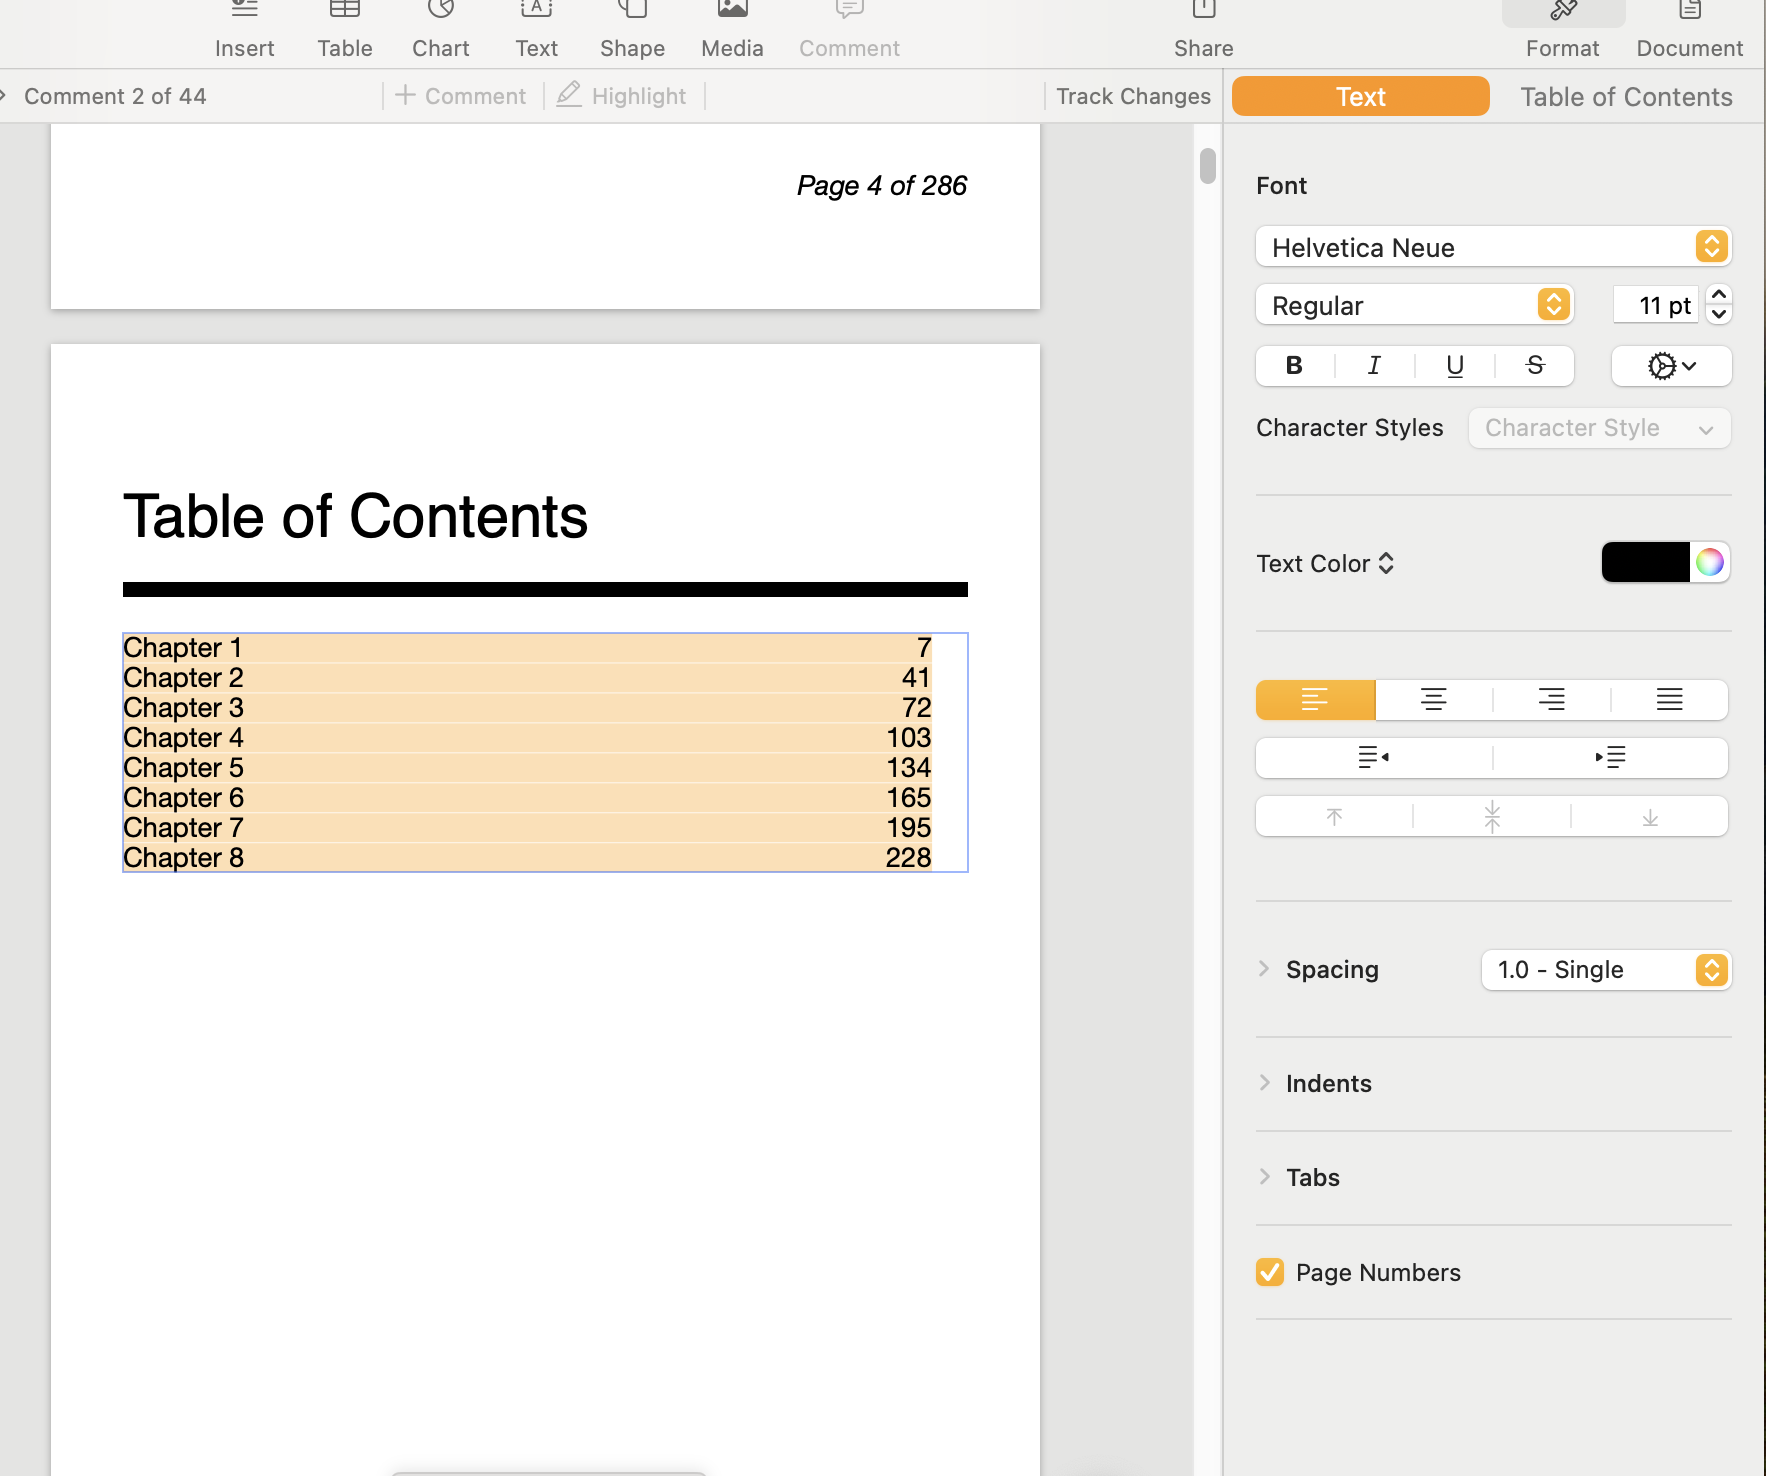Open the Insert menu in toolbar
The image size is (1766, 1476).
[x=244, y=31]
